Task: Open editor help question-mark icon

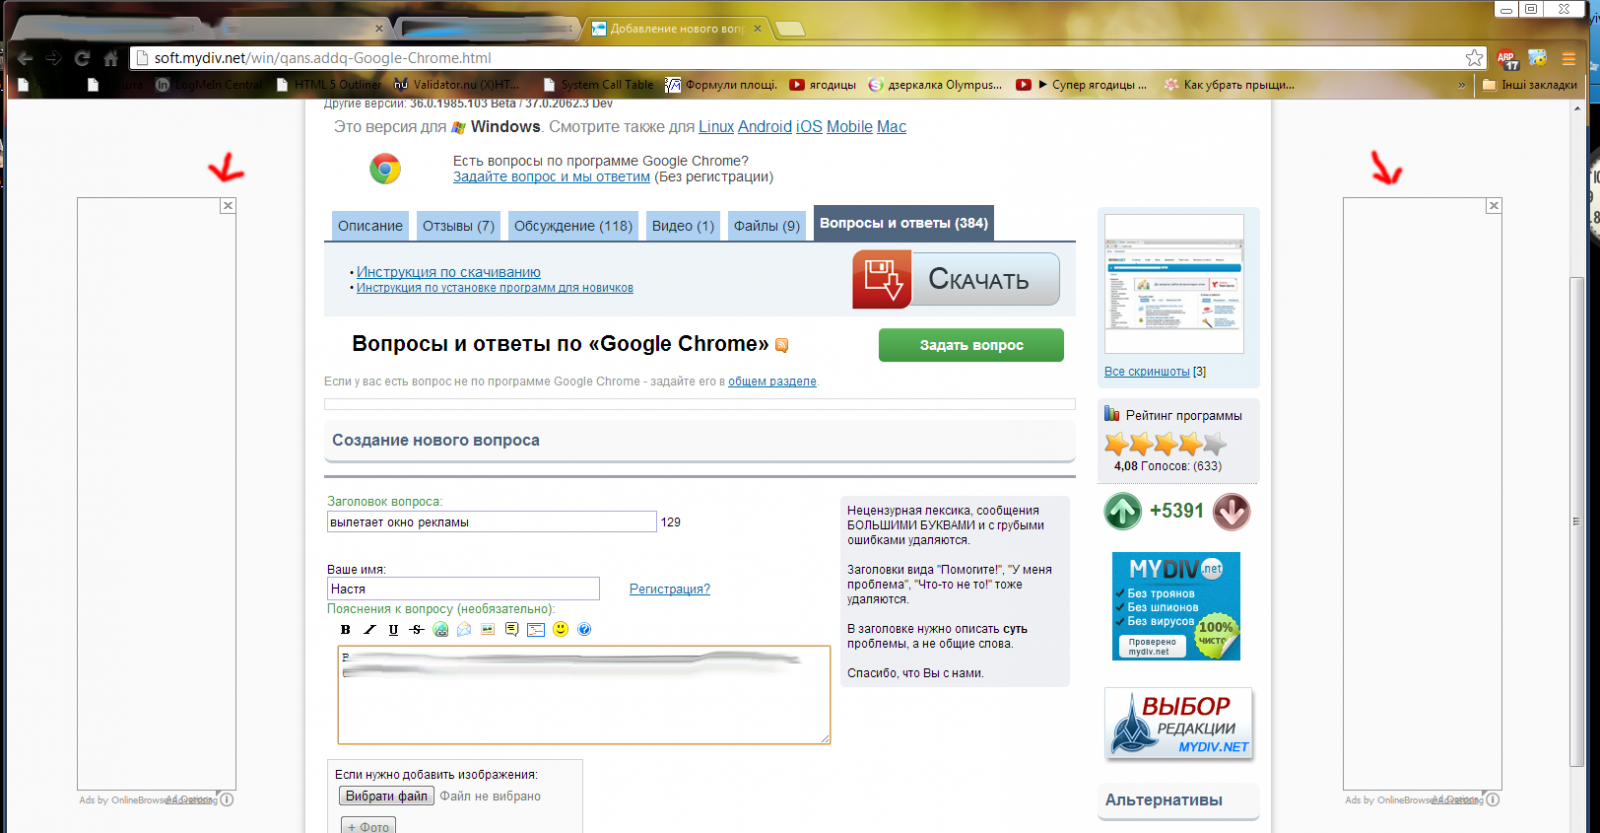Action: (x=584, y=630)
